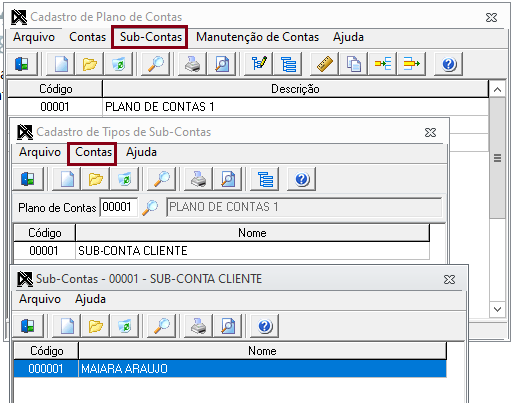Click the magnifier lookup beside Plano de Contas field

pos(150,207)
